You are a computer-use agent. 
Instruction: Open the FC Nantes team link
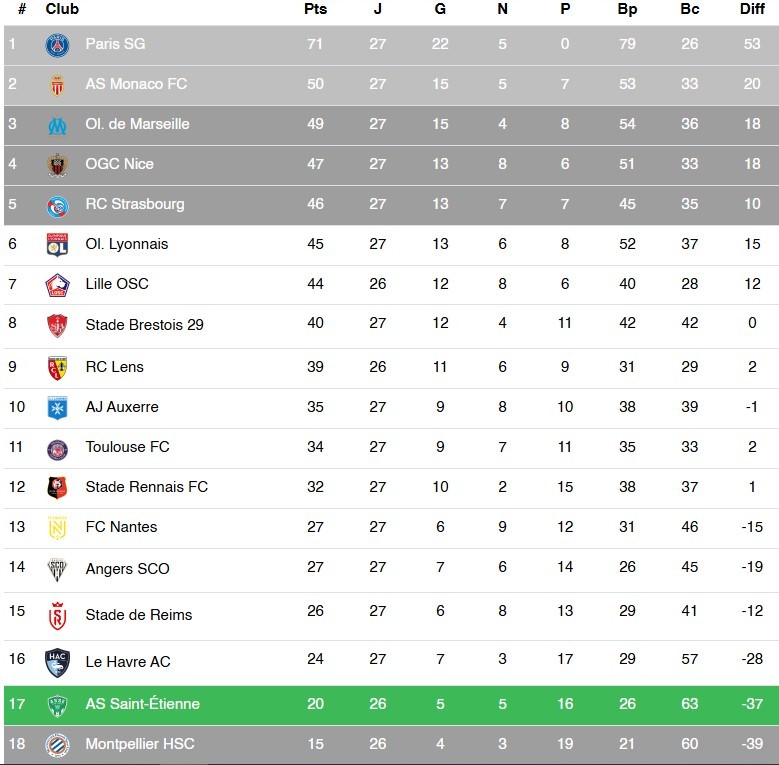coord(121,527)
